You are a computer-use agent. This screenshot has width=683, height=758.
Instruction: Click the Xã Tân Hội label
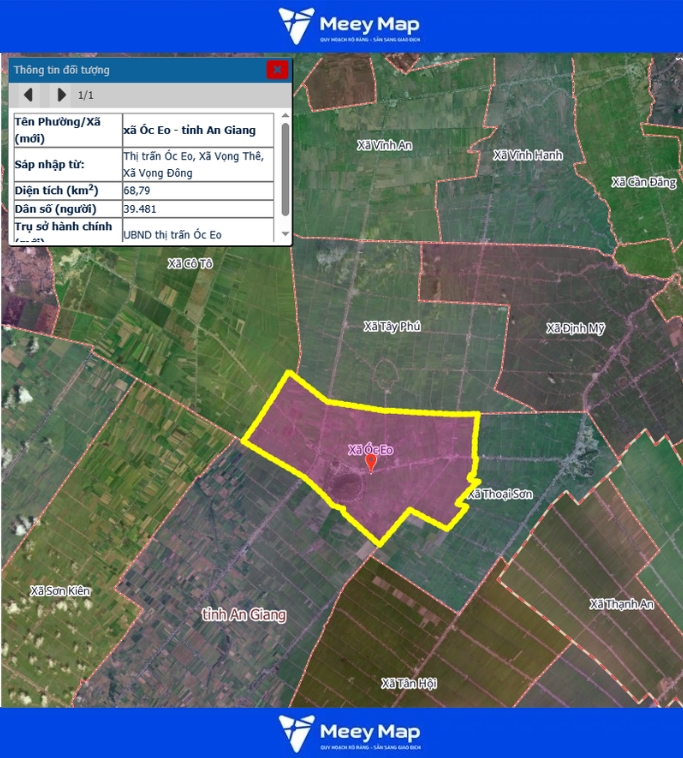coord(409,684)
